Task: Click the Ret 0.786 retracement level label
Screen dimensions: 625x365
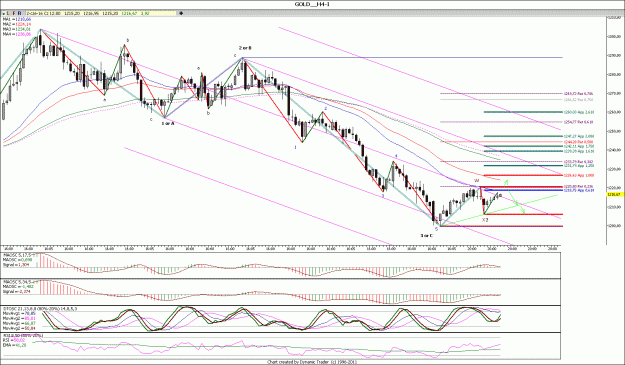Action: (x=579, y=94)
